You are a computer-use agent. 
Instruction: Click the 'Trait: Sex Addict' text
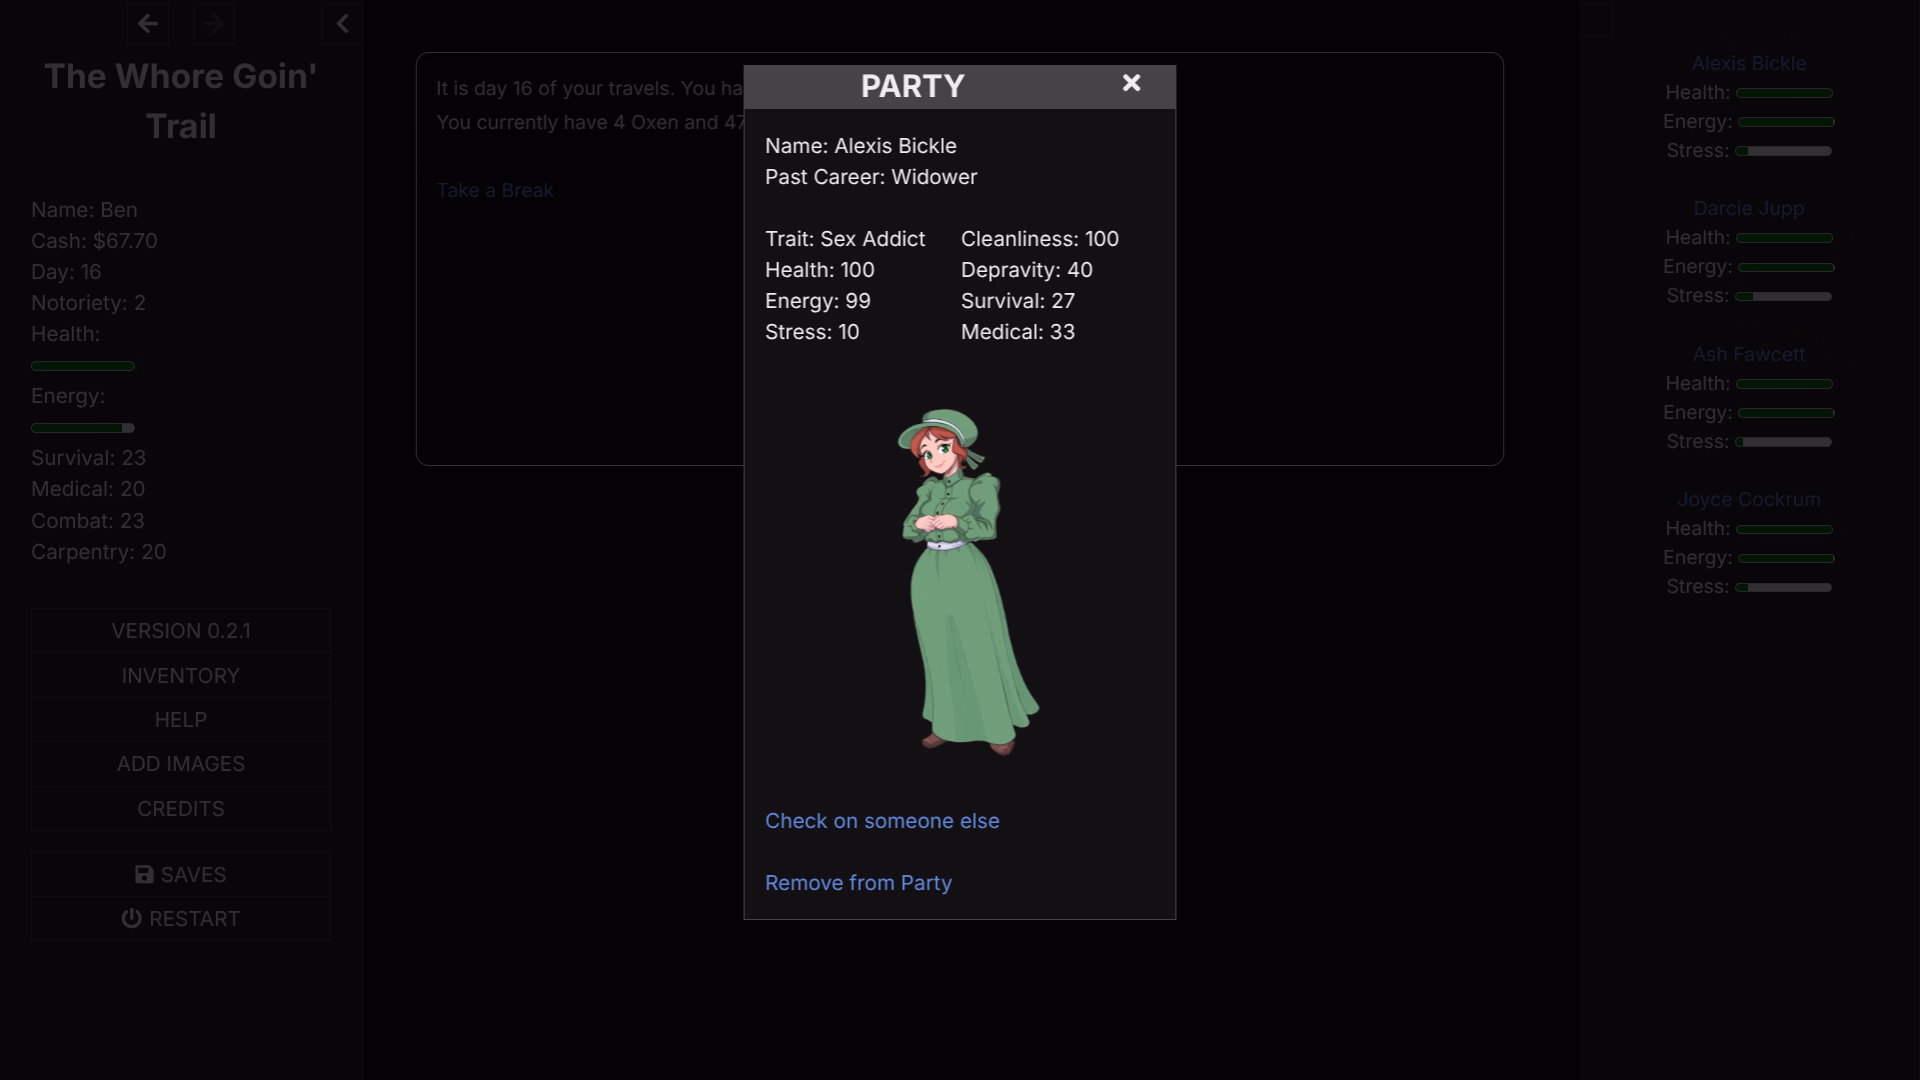(x=845, y=239)
